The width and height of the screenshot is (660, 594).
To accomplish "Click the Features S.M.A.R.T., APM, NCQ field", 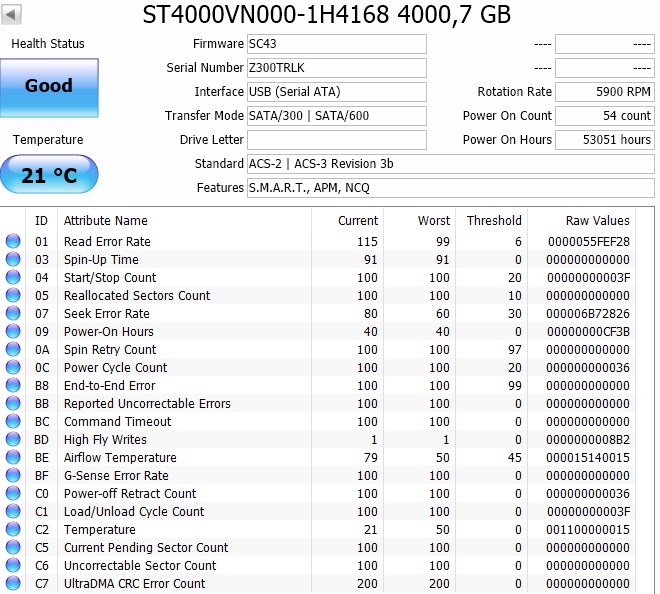I will (x=451, y=188).
